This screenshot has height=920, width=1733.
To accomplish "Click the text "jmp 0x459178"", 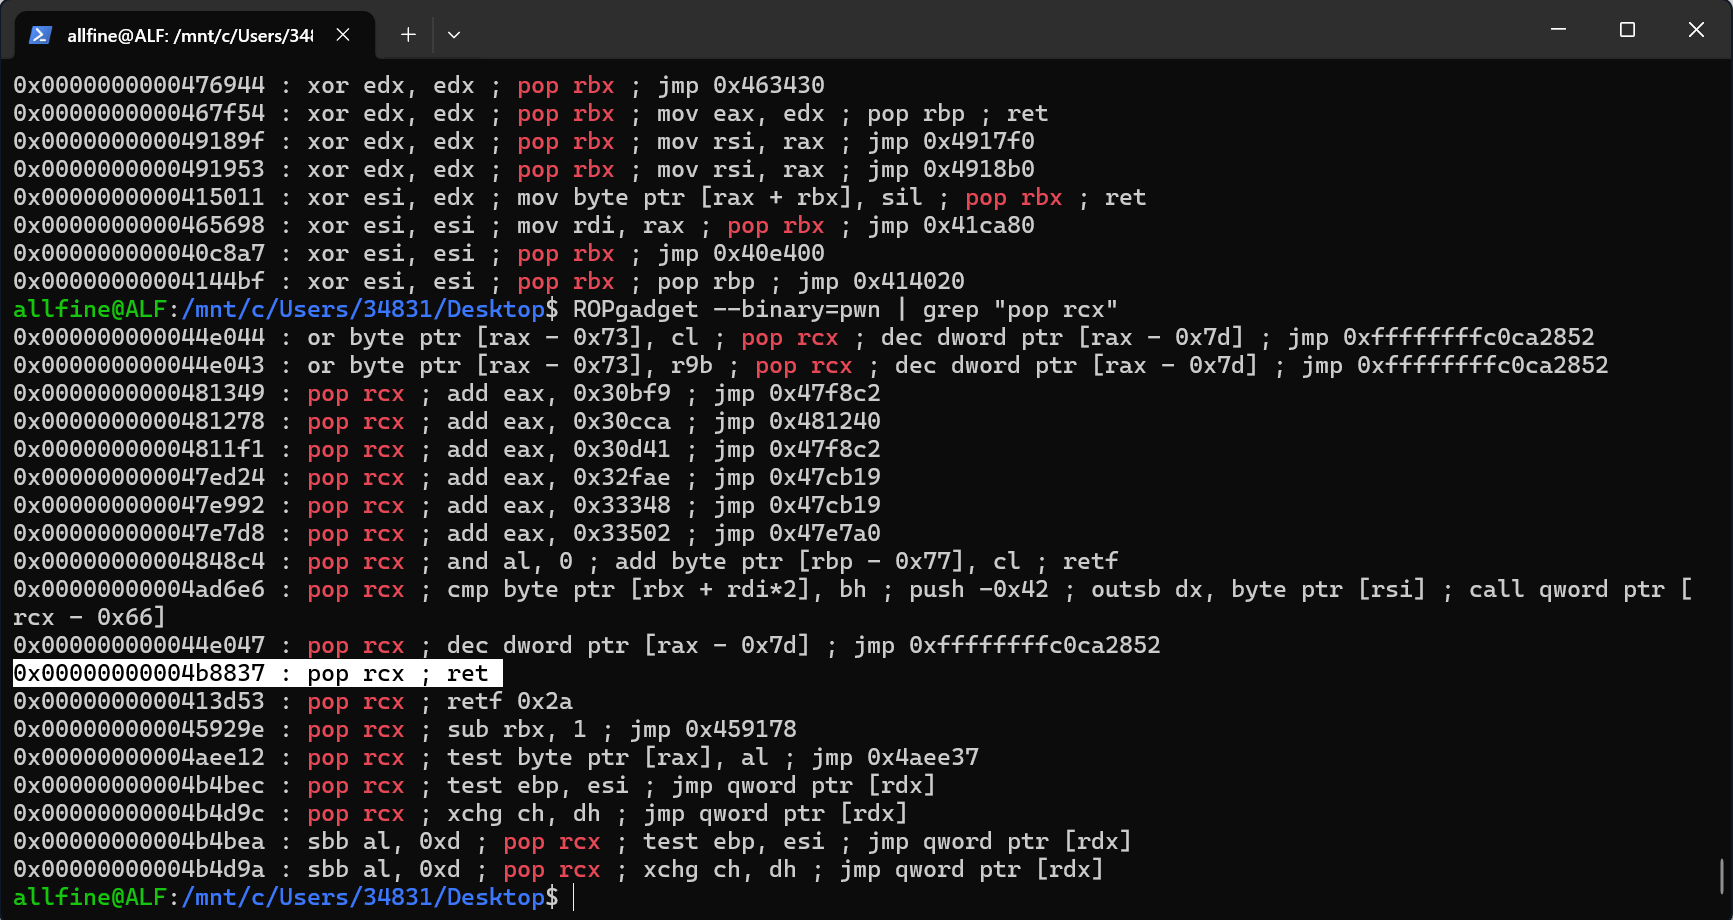I will tap(713, 729).
